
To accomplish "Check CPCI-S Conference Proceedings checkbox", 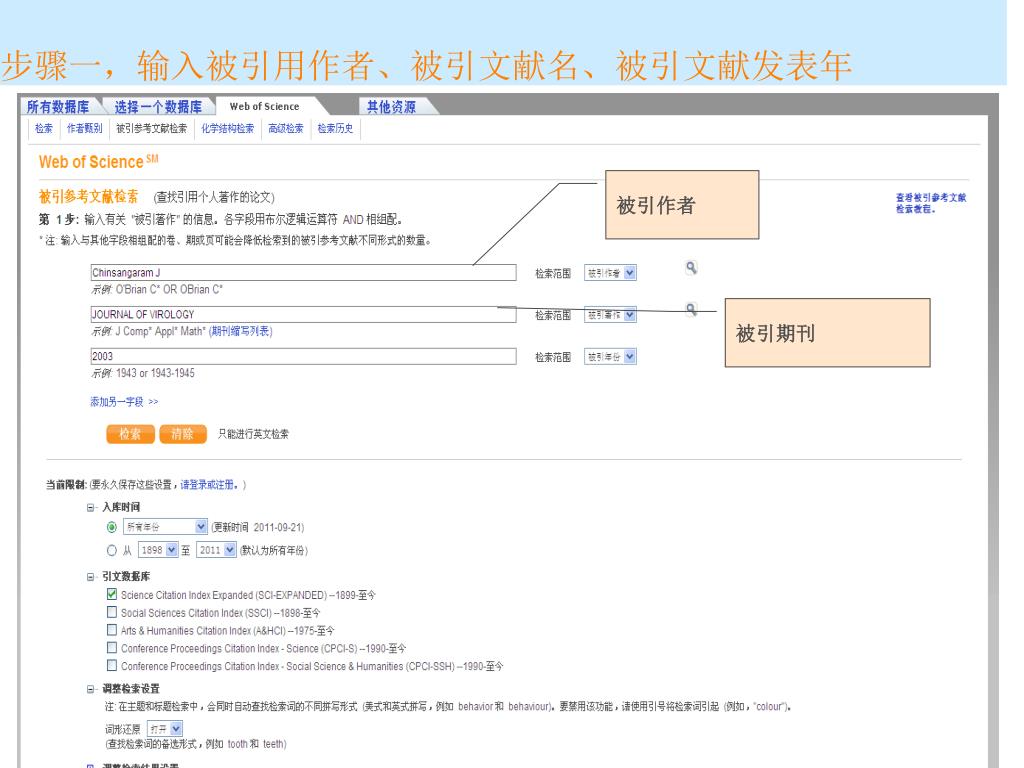I will pos(112,647).
